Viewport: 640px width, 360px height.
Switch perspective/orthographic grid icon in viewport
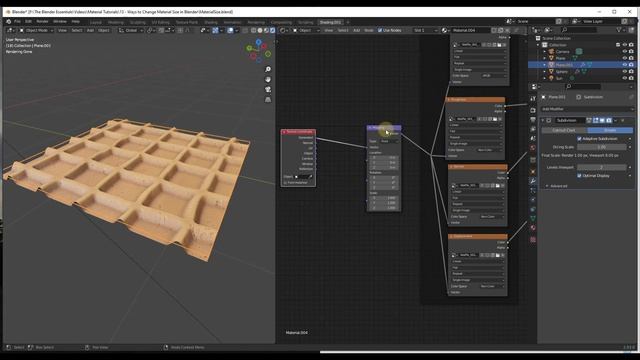click(x=268, y=100)
